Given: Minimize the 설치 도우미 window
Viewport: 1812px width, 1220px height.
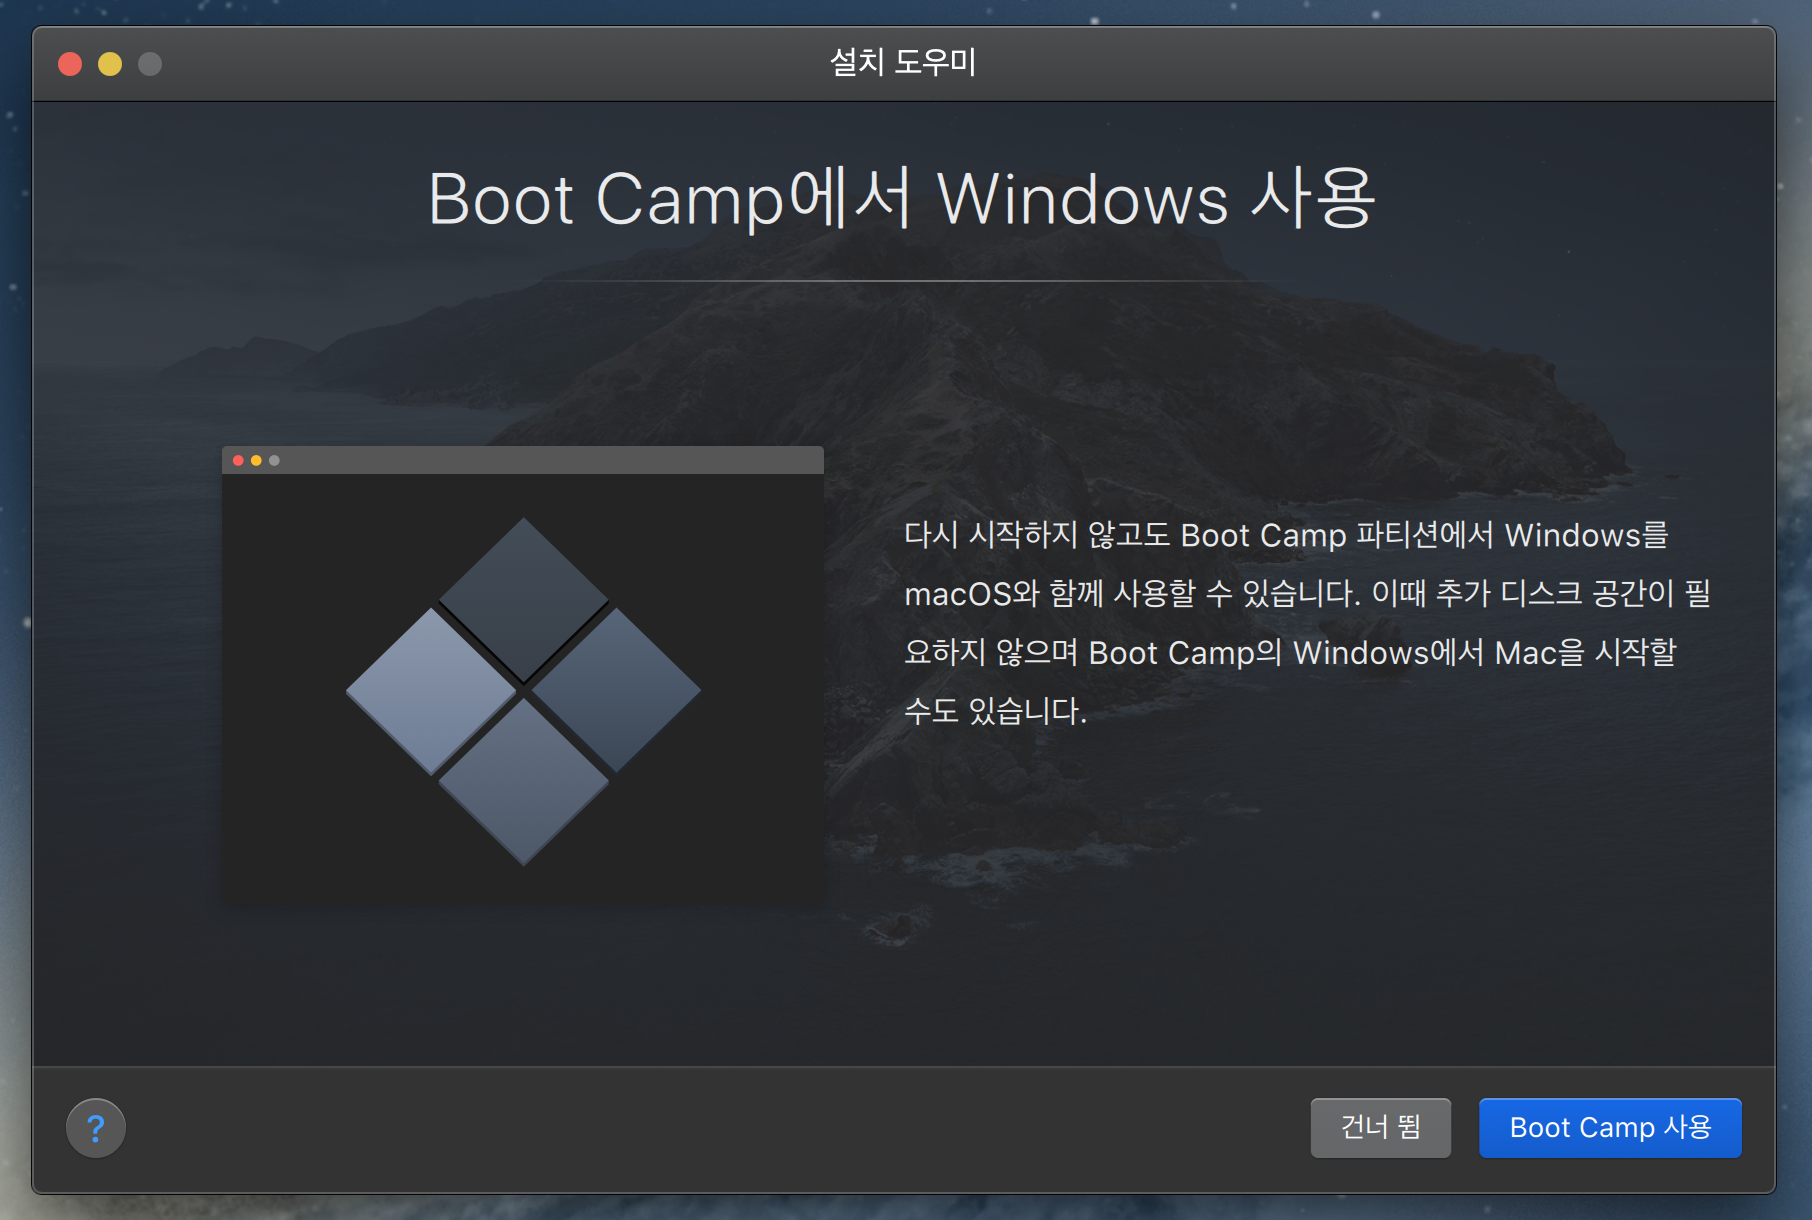Looking at the screenshot, I should 110,64.
